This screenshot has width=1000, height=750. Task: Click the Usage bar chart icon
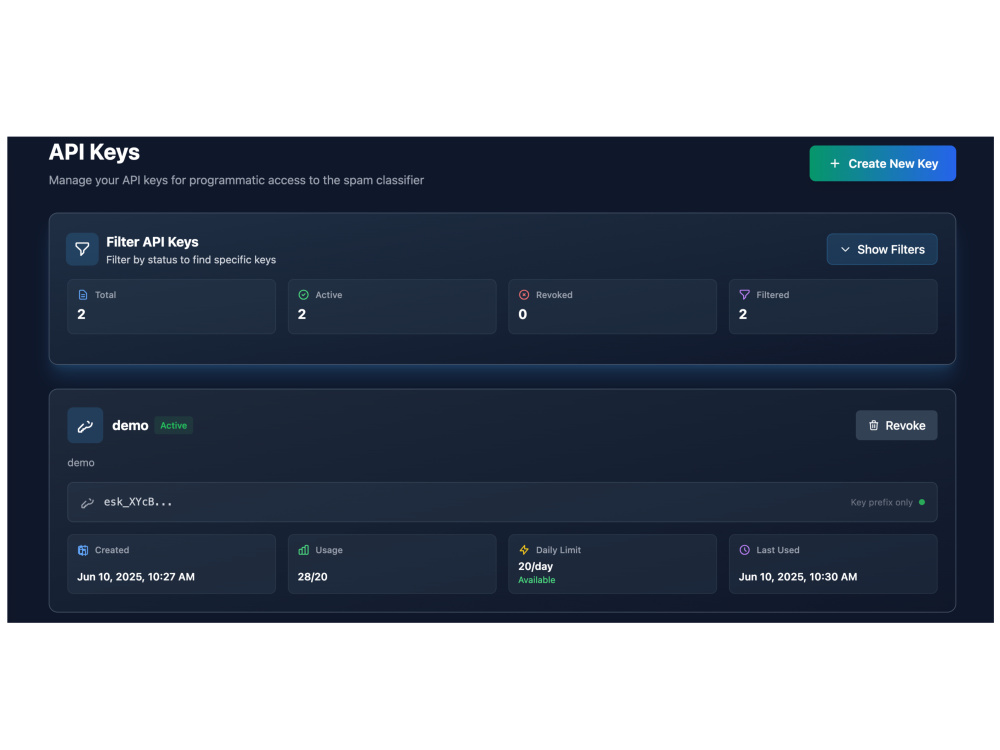tap(304, 550)
